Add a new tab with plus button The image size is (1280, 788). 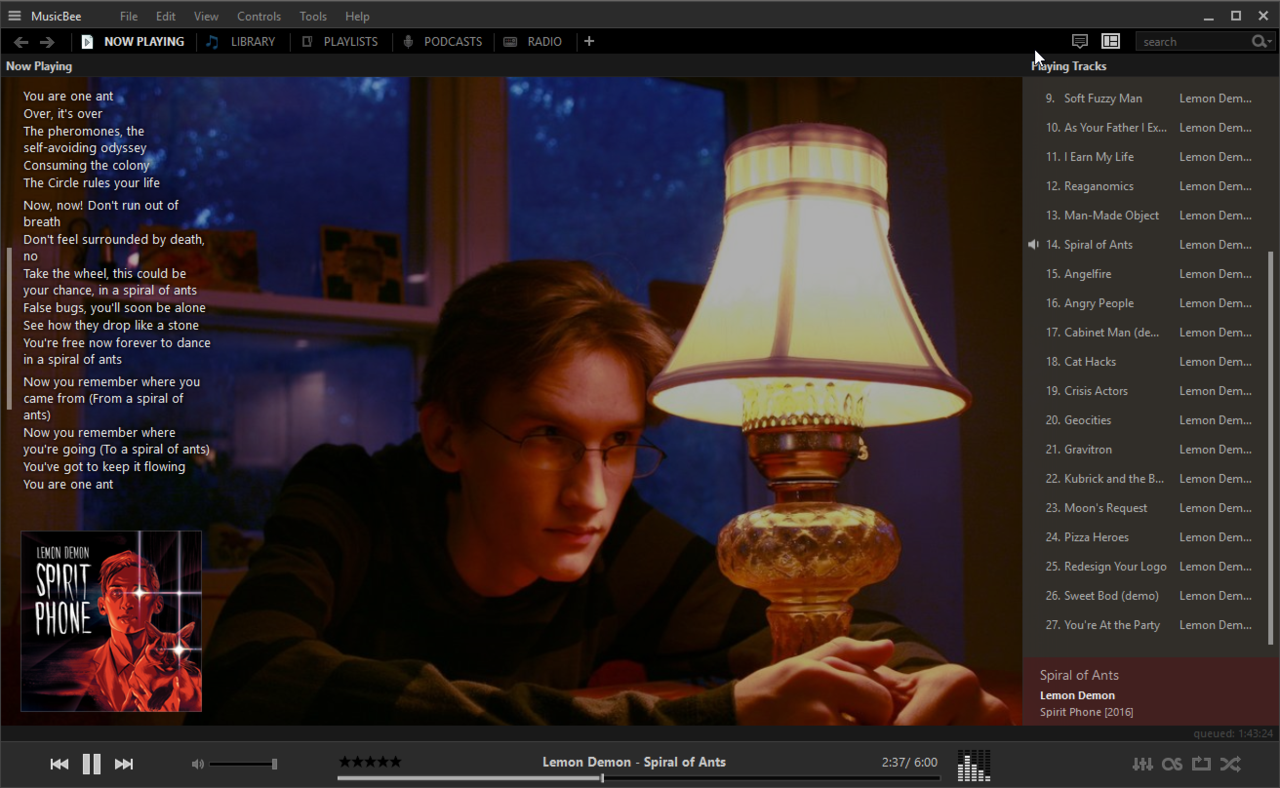click(x=589, y=41)
